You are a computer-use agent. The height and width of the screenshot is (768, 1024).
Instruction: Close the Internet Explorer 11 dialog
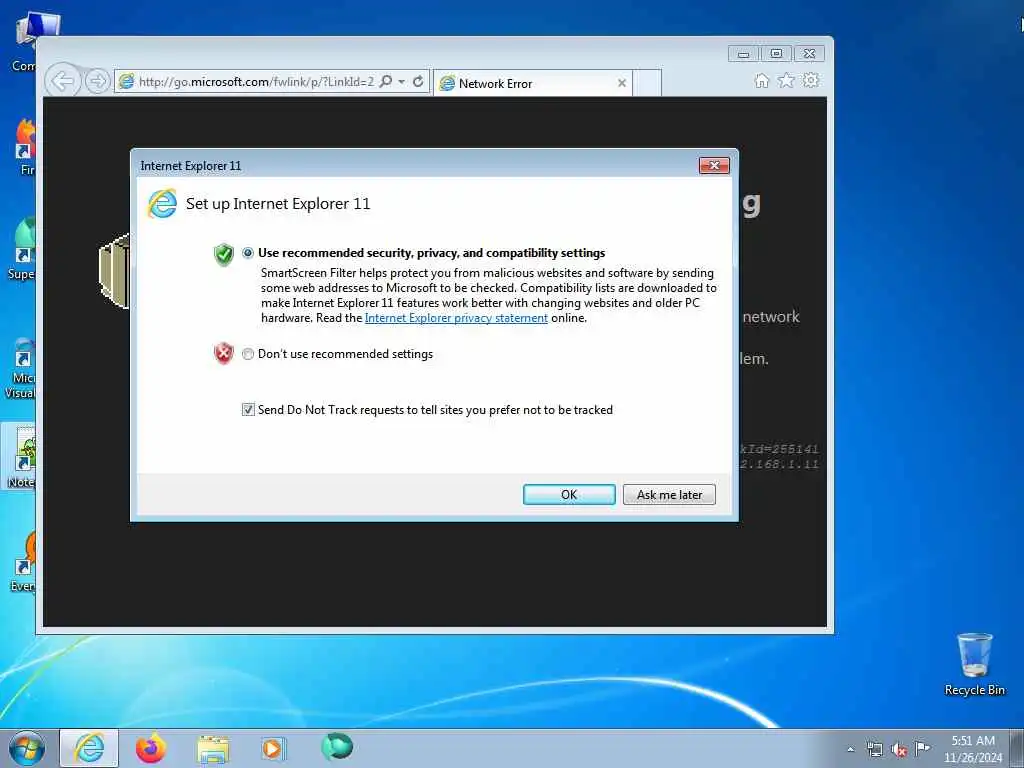(714, 166)
